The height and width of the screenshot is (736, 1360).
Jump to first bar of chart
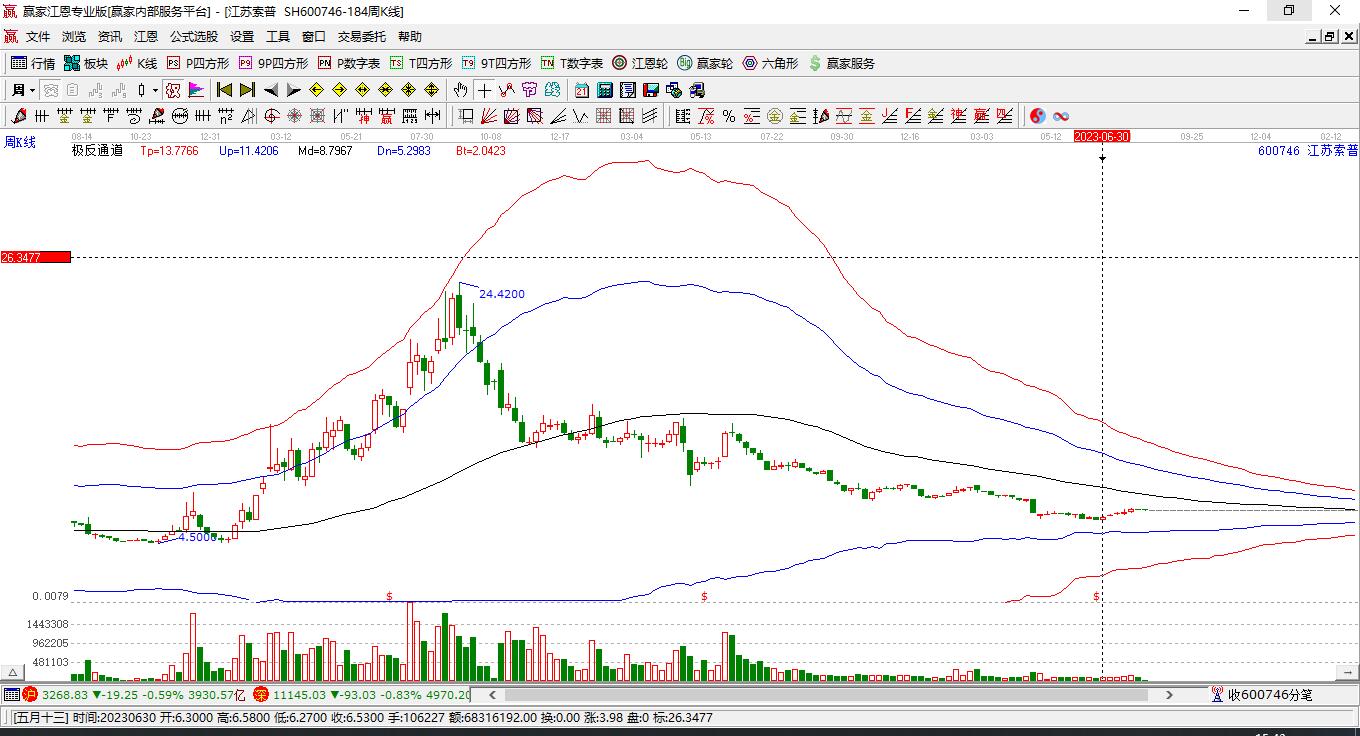coord(225,90)
